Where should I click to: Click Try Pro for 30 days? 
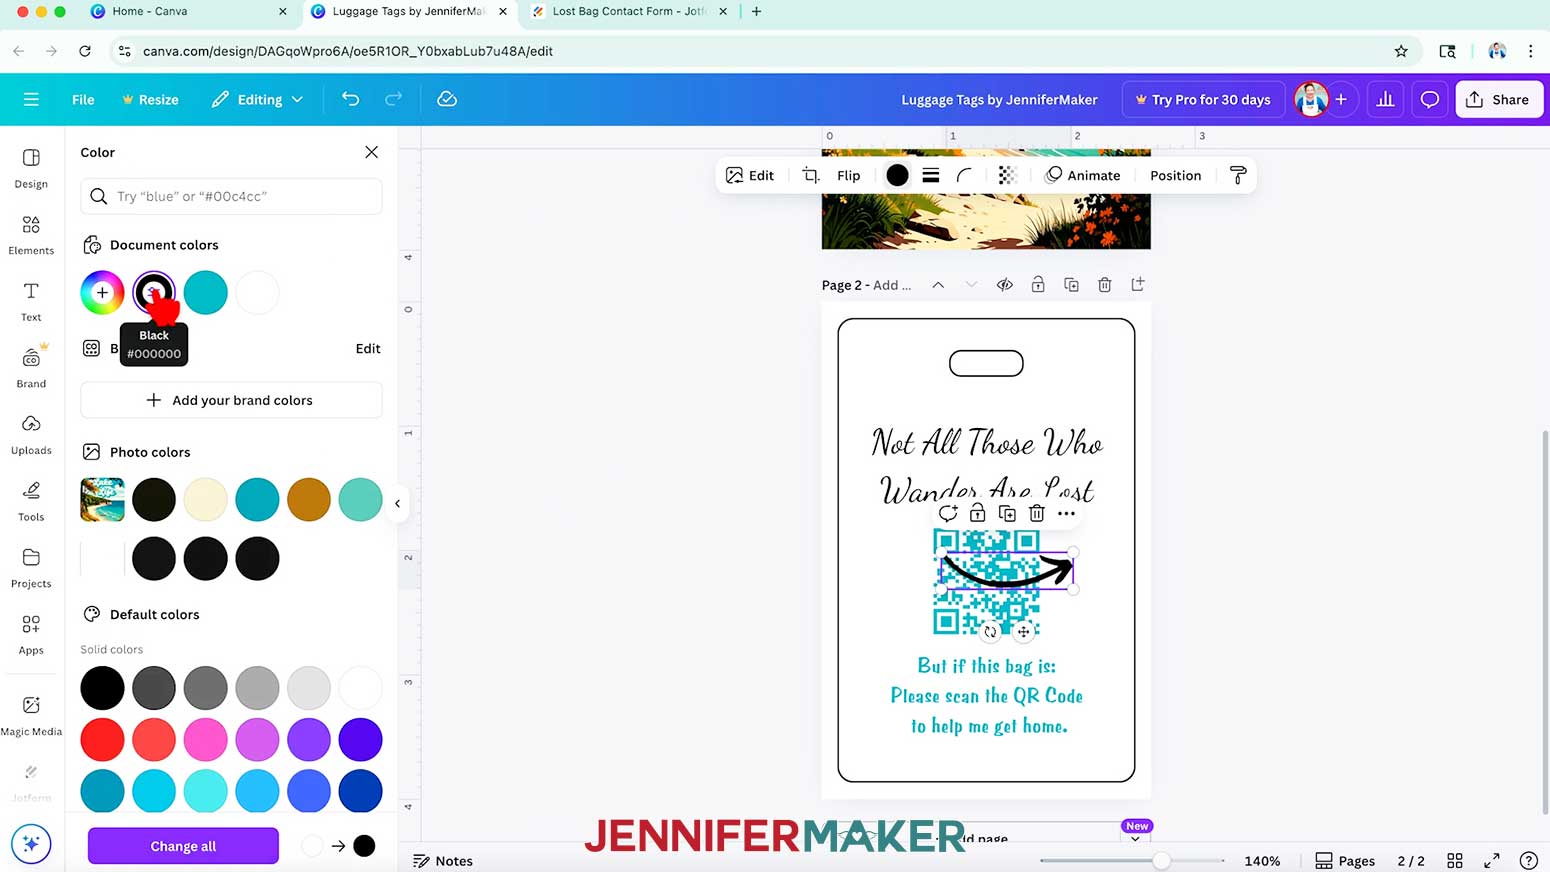tap(1203, 99)
